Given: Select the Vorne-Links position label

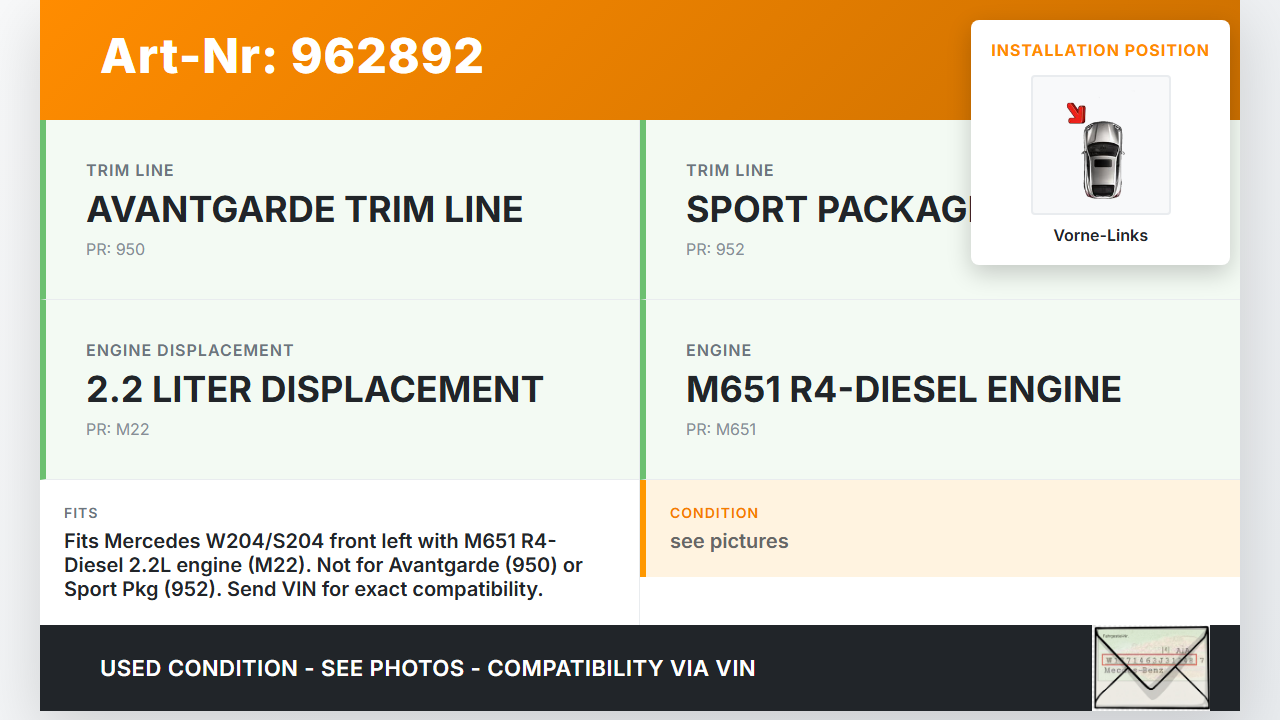Looking at the screenshot, I should [1100, 236].
